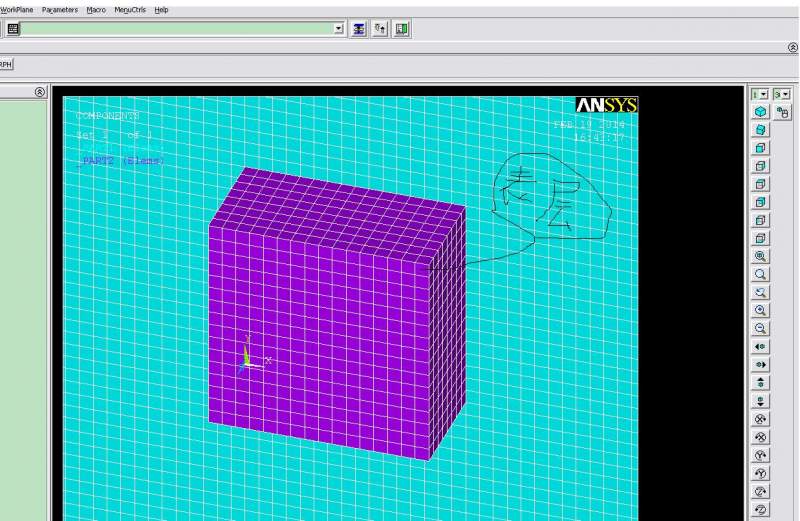
Task: Set the Back view cube icon
Action: [760, 203]
